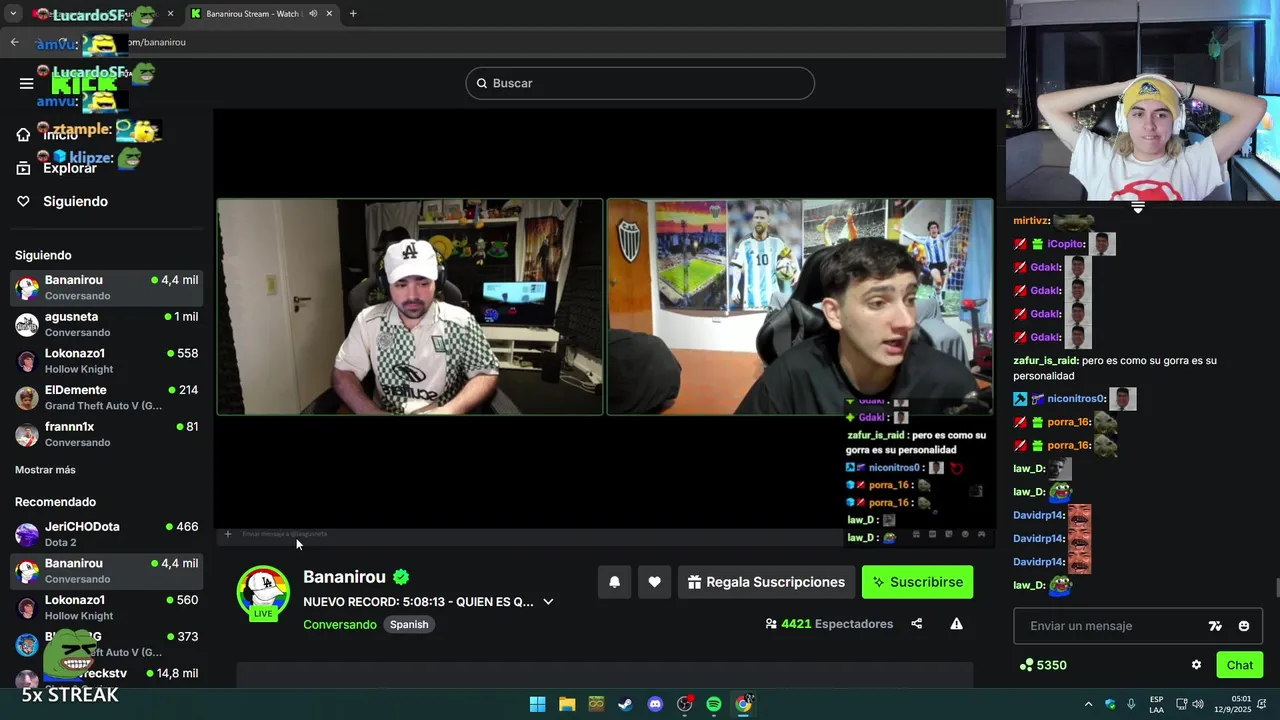
Task: Toggle follow heart for Bananirou
Action: (654, 582)
